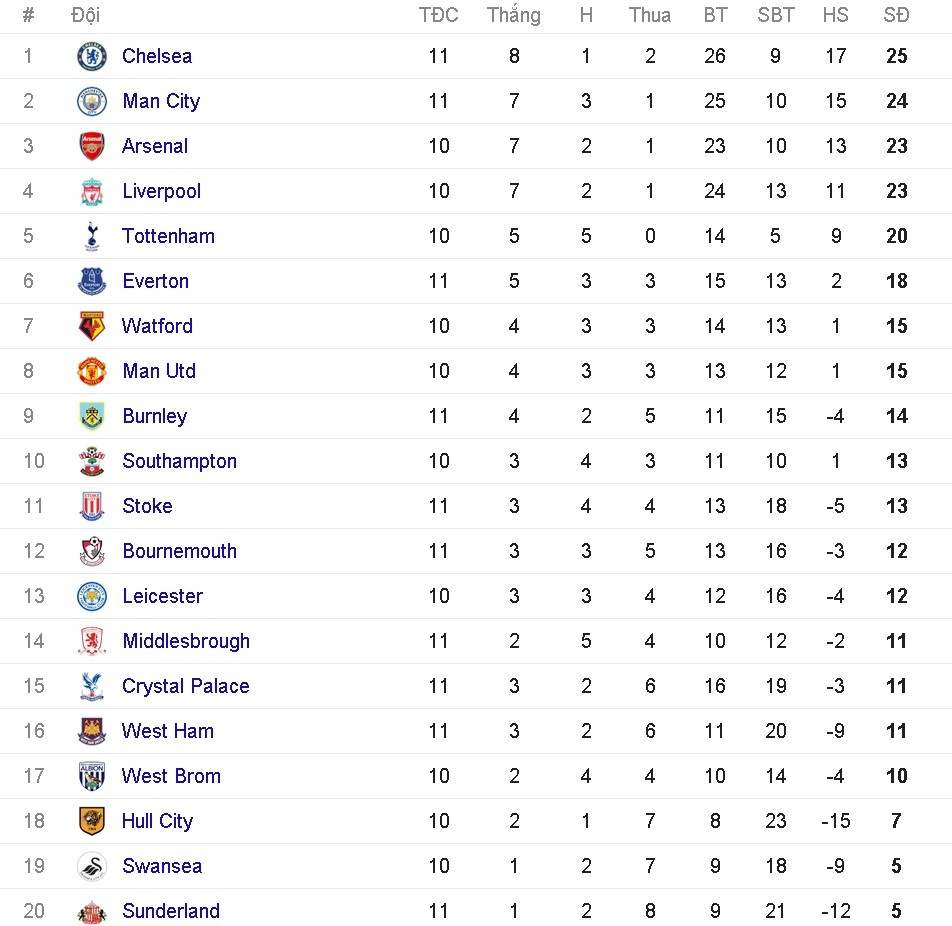Click the Man Utd club crest

[92, 371]
